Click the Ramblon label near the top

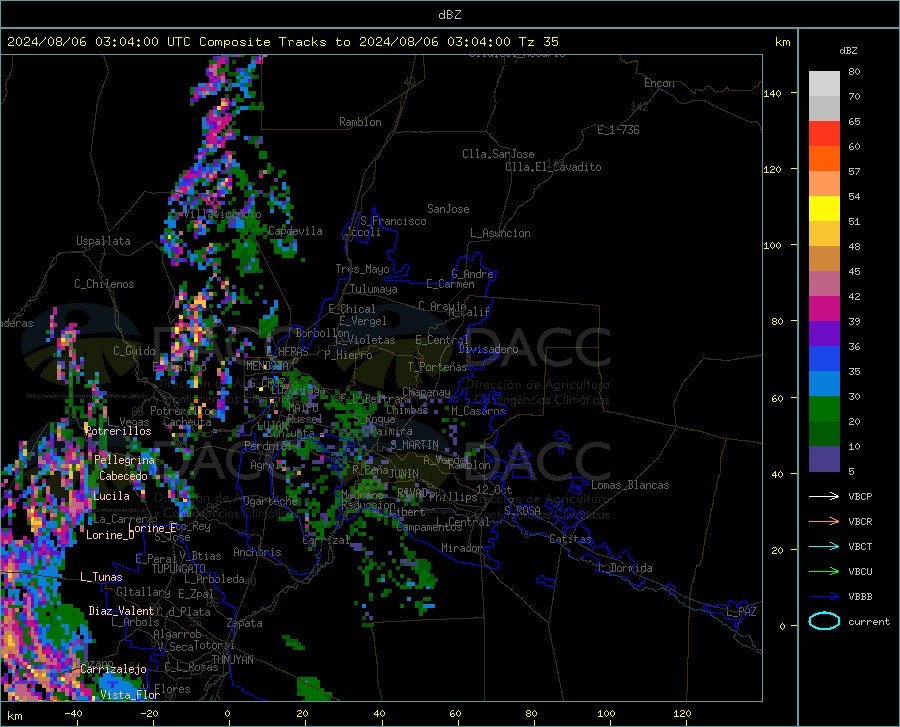pyautogui.click(x=360, y=122)
